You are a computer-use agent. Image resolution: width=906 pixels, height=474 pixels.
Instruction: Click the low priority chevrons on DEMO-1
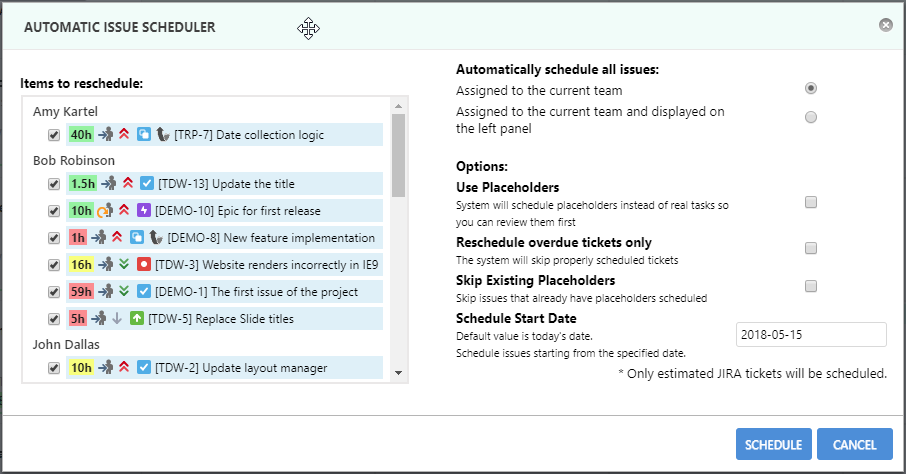(124, 292)
